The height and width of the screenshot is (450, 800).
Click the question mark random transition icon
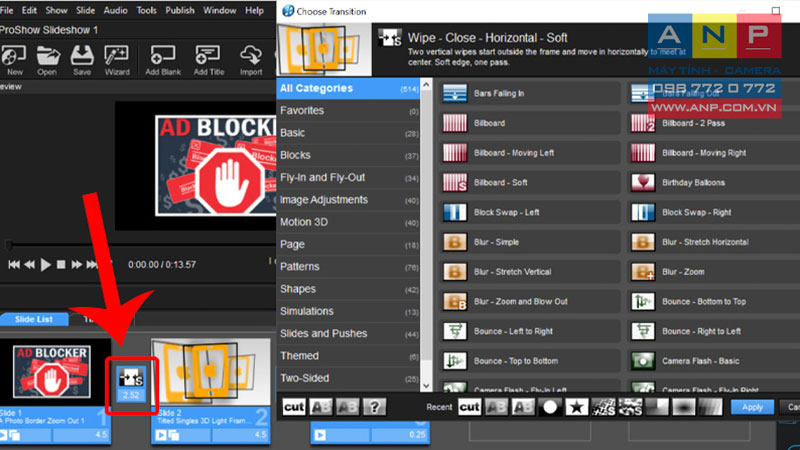coord(374,407)
